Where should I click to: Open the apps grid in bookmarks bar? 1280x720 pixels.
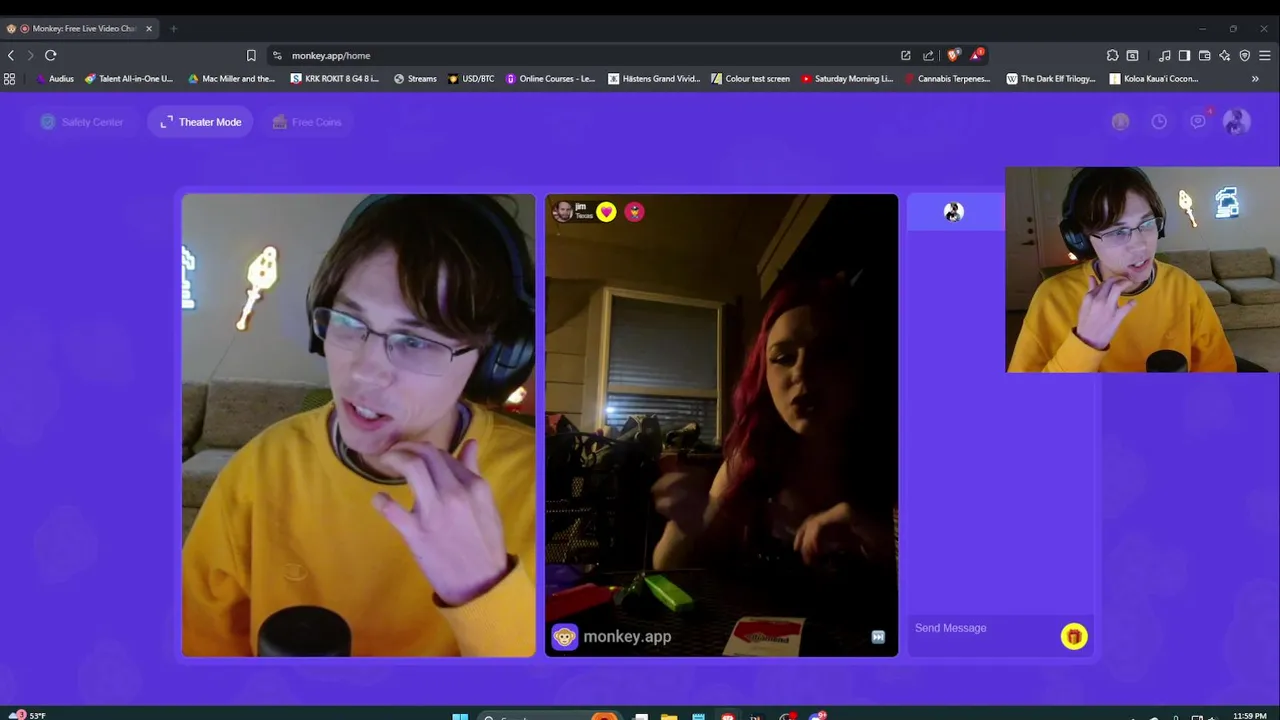(x=10, y=79)
